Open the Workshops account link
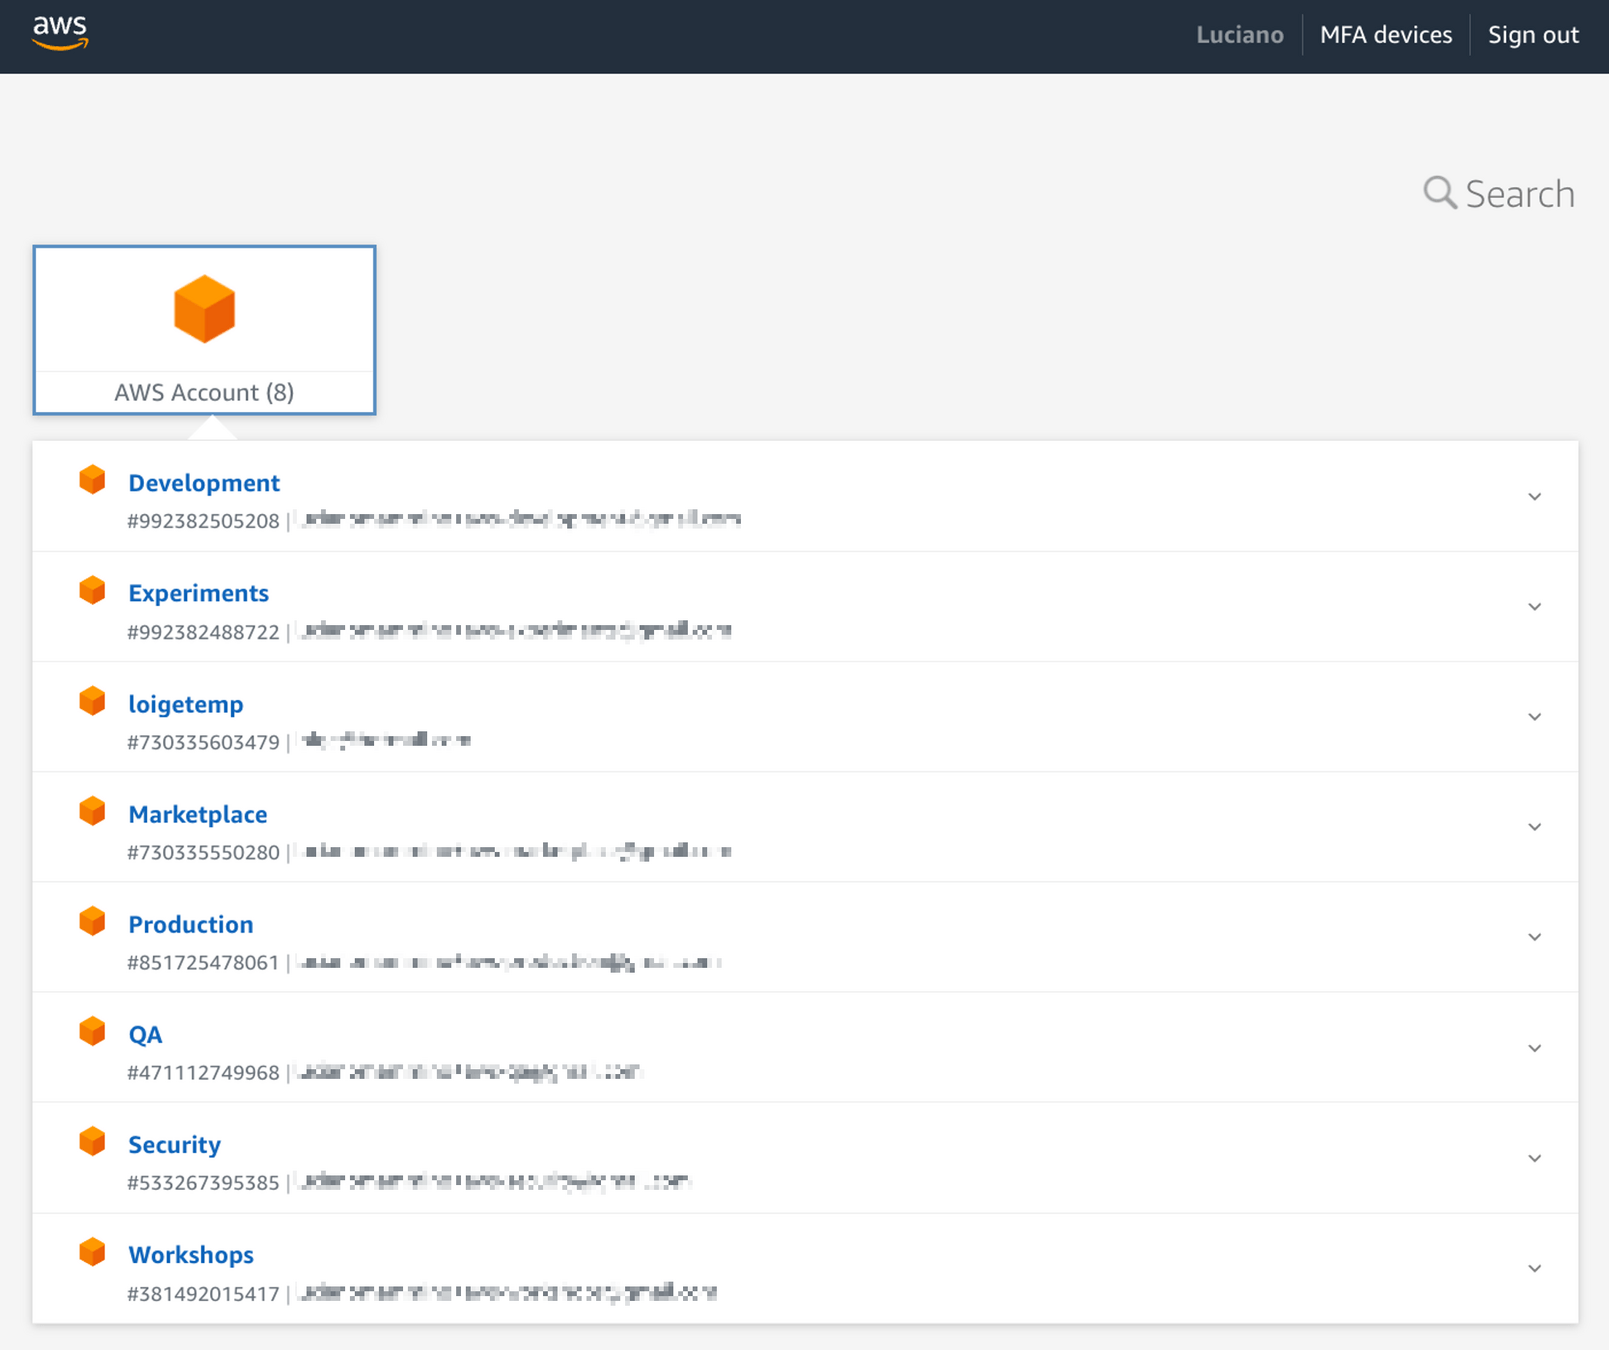1609x1350 pixels. pos(191,1254)
